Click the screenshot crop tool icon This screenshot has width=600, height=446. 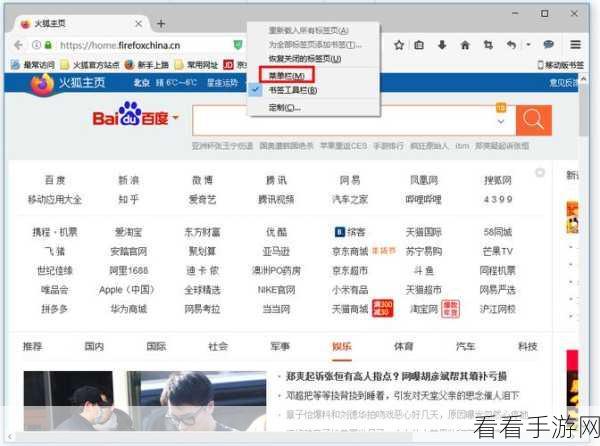488,45
